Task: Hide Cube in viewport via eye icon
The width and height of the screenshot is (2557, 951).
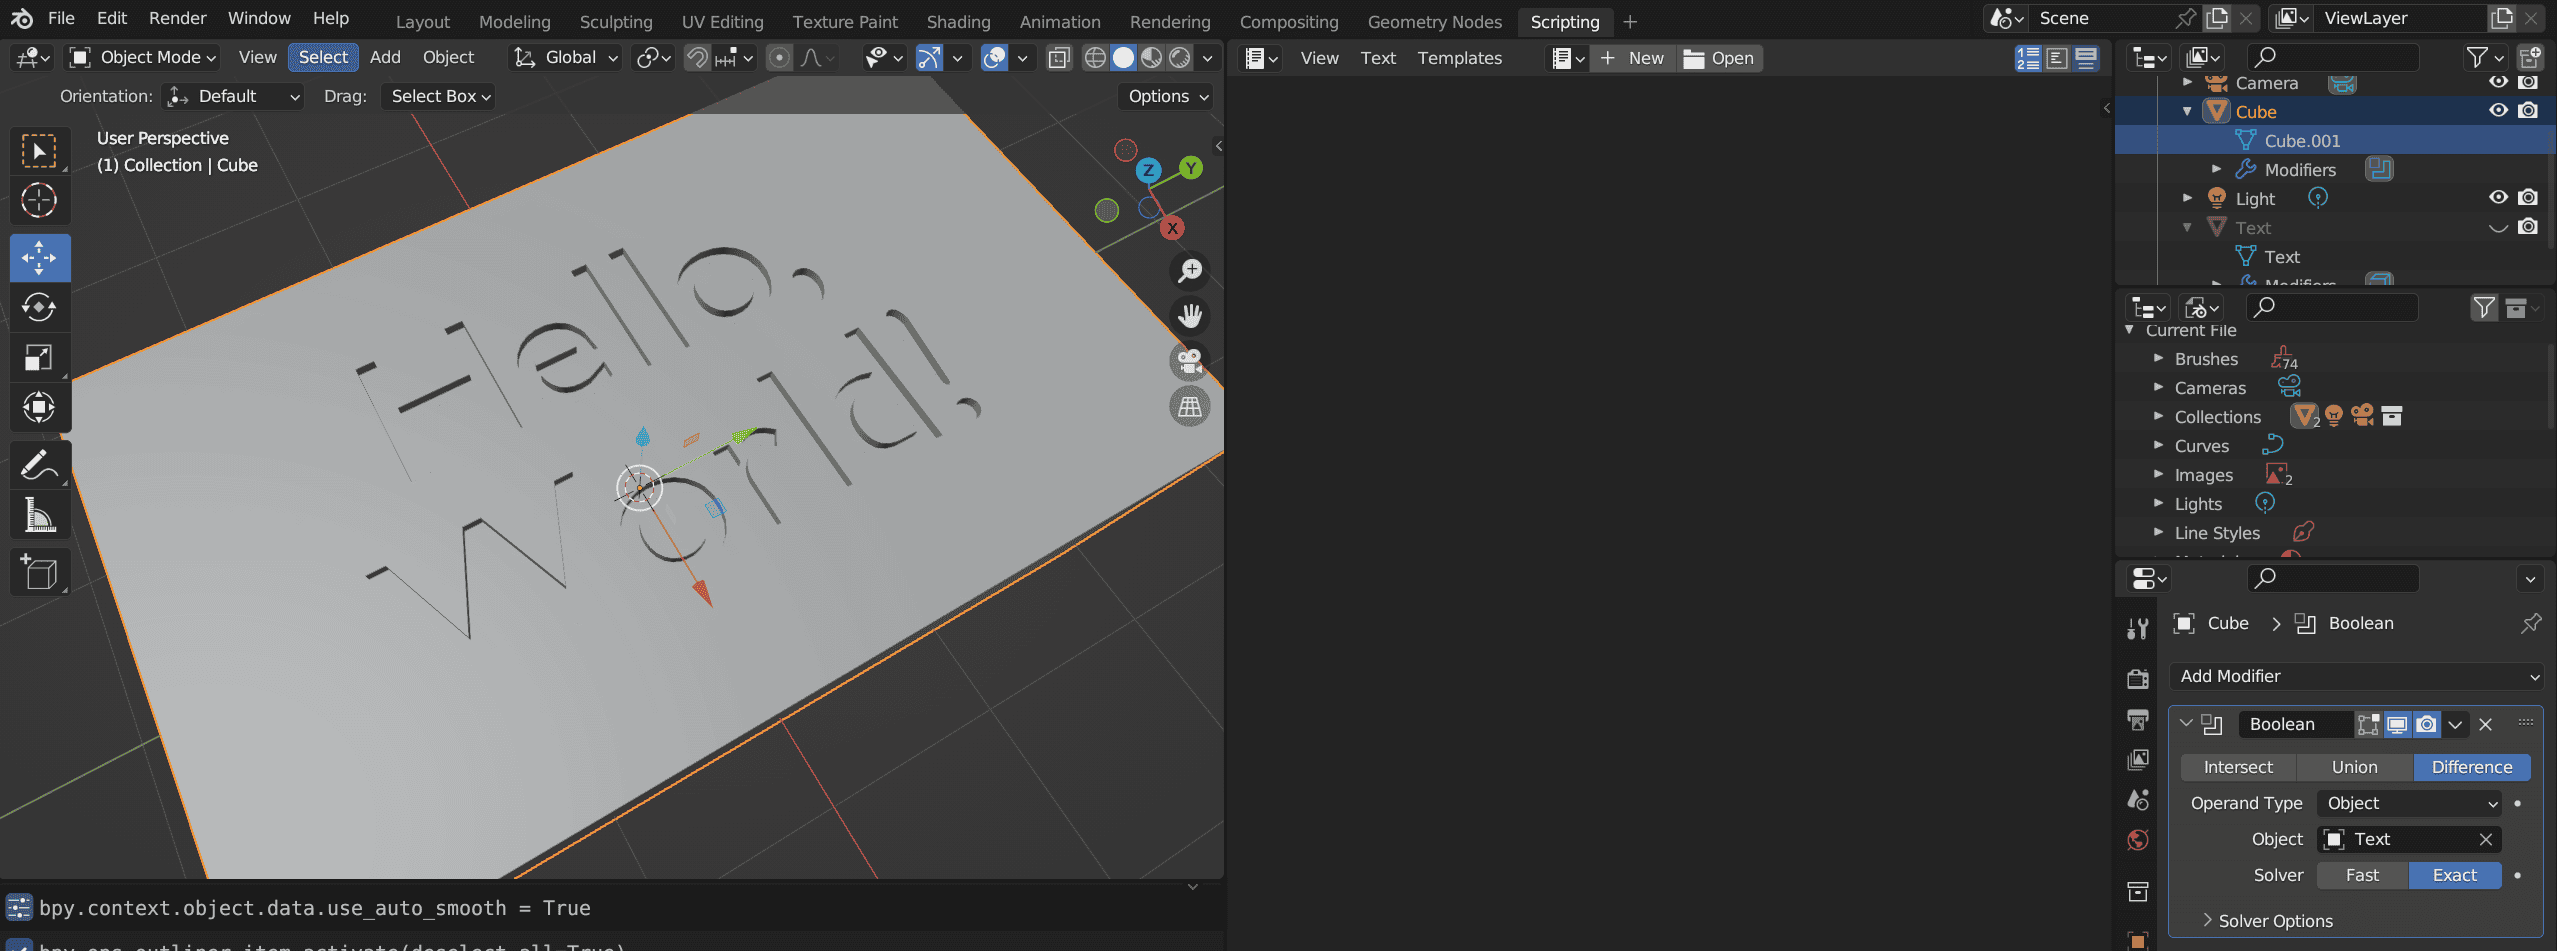Action: click(x=2498, y=110)
